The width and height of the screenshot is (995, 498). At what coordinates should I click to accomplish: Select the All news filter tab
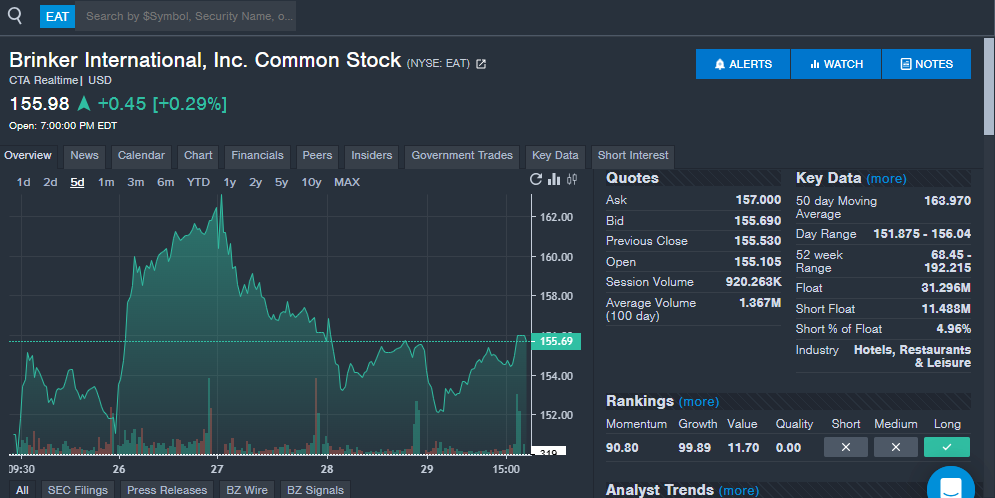point(22,490)
